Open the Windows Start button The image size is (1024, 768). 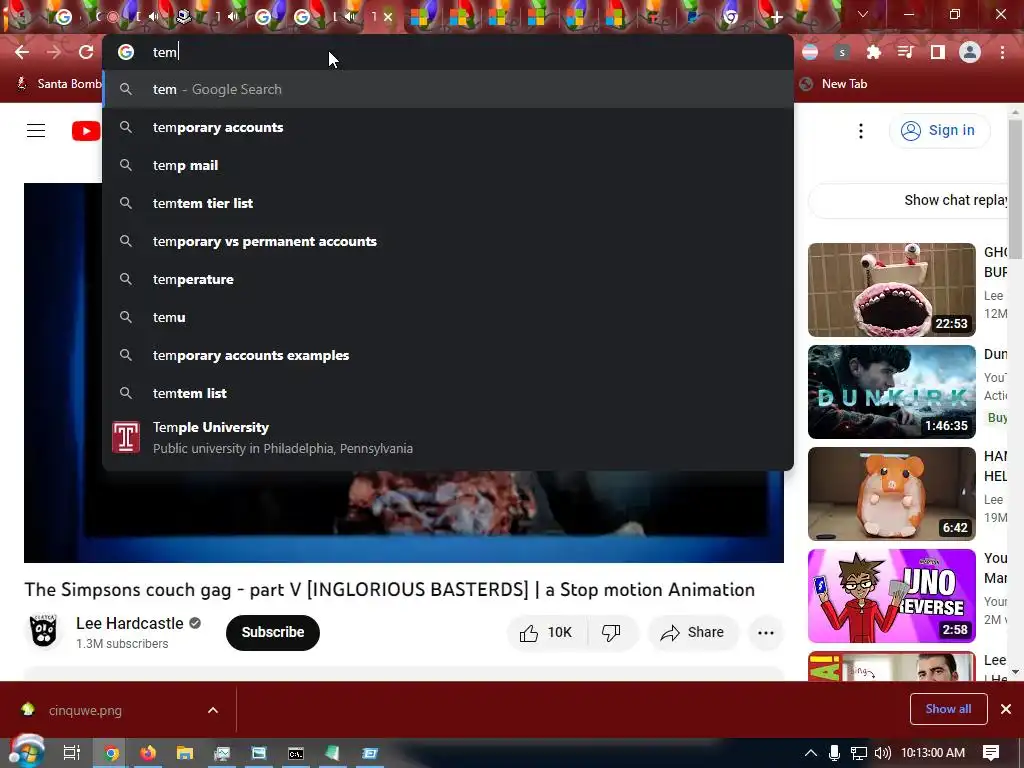27,753
